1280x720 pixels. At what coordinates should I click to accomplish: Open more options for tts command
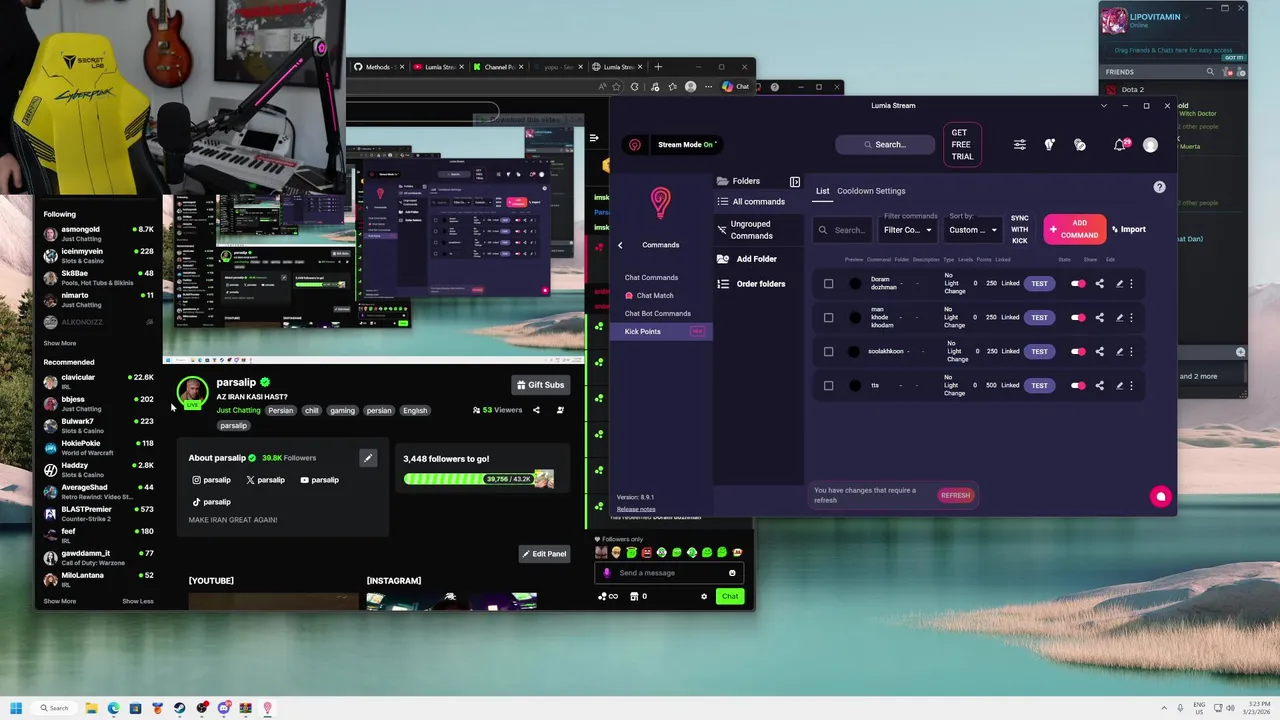pyautogui.click(x=1131, y=386)
